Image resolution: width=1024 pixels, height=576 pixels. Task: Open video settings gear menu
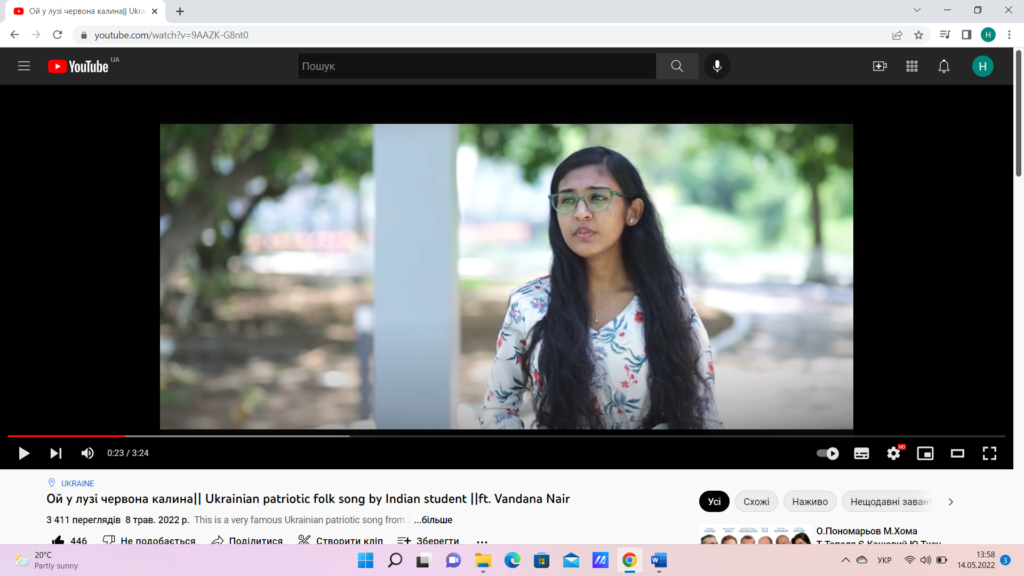(893, 453)
